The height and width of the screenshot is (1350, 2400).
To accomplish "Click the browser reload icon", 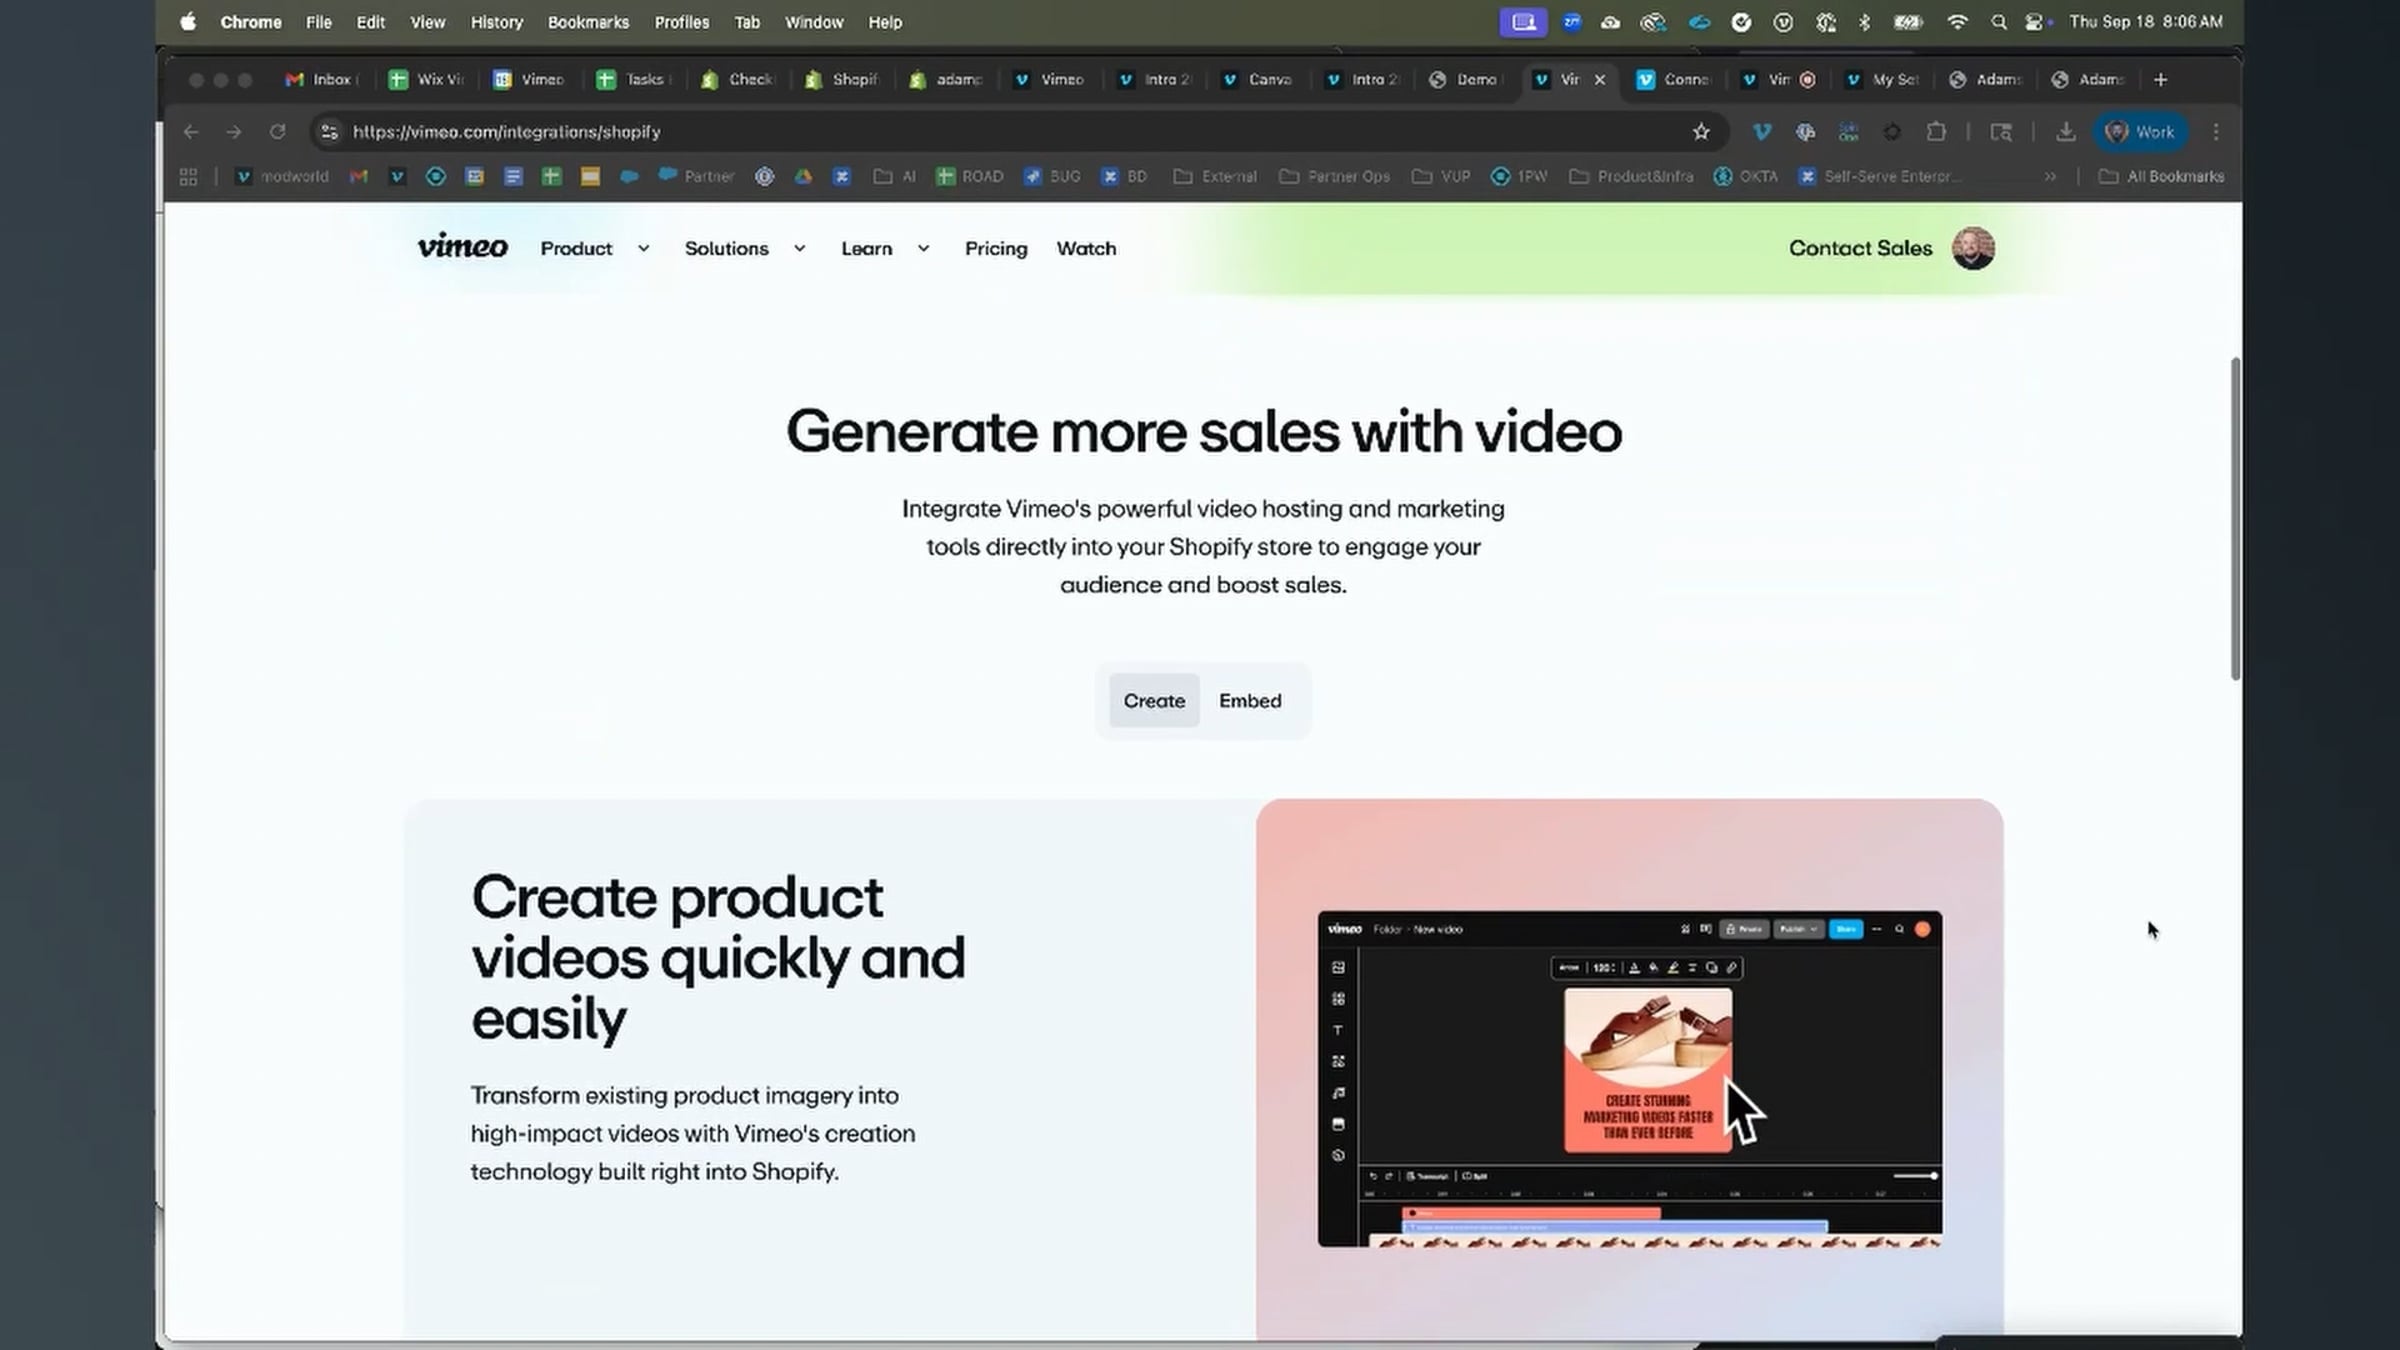I will point(277,132).
